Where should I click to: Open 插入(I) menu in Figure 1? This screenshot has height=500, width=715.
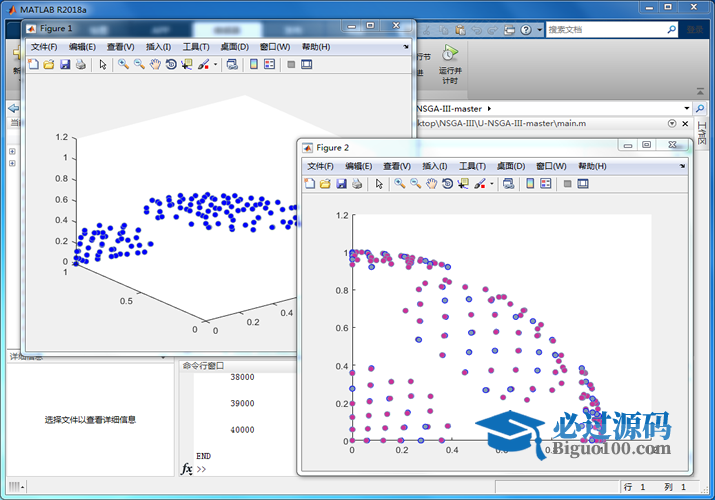pos(157,47)
